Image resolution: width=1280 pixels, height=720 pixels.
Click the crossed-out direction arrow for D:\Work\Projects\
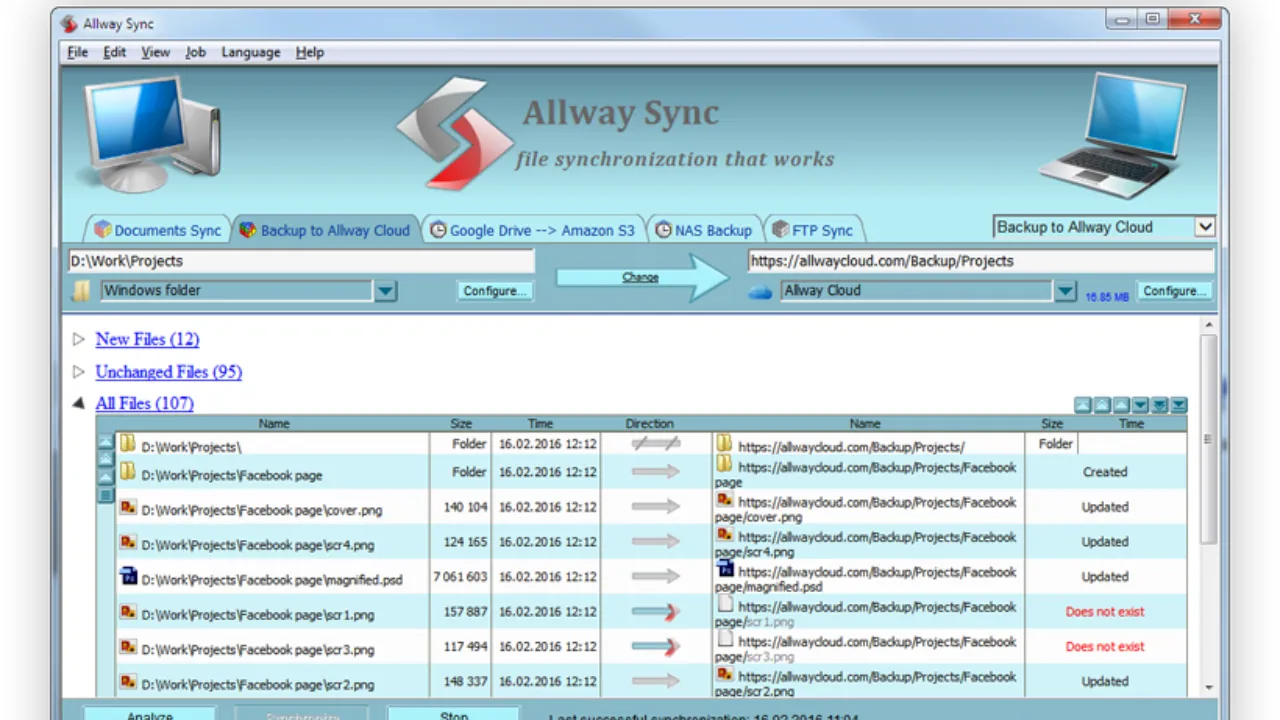coord(656,443)
